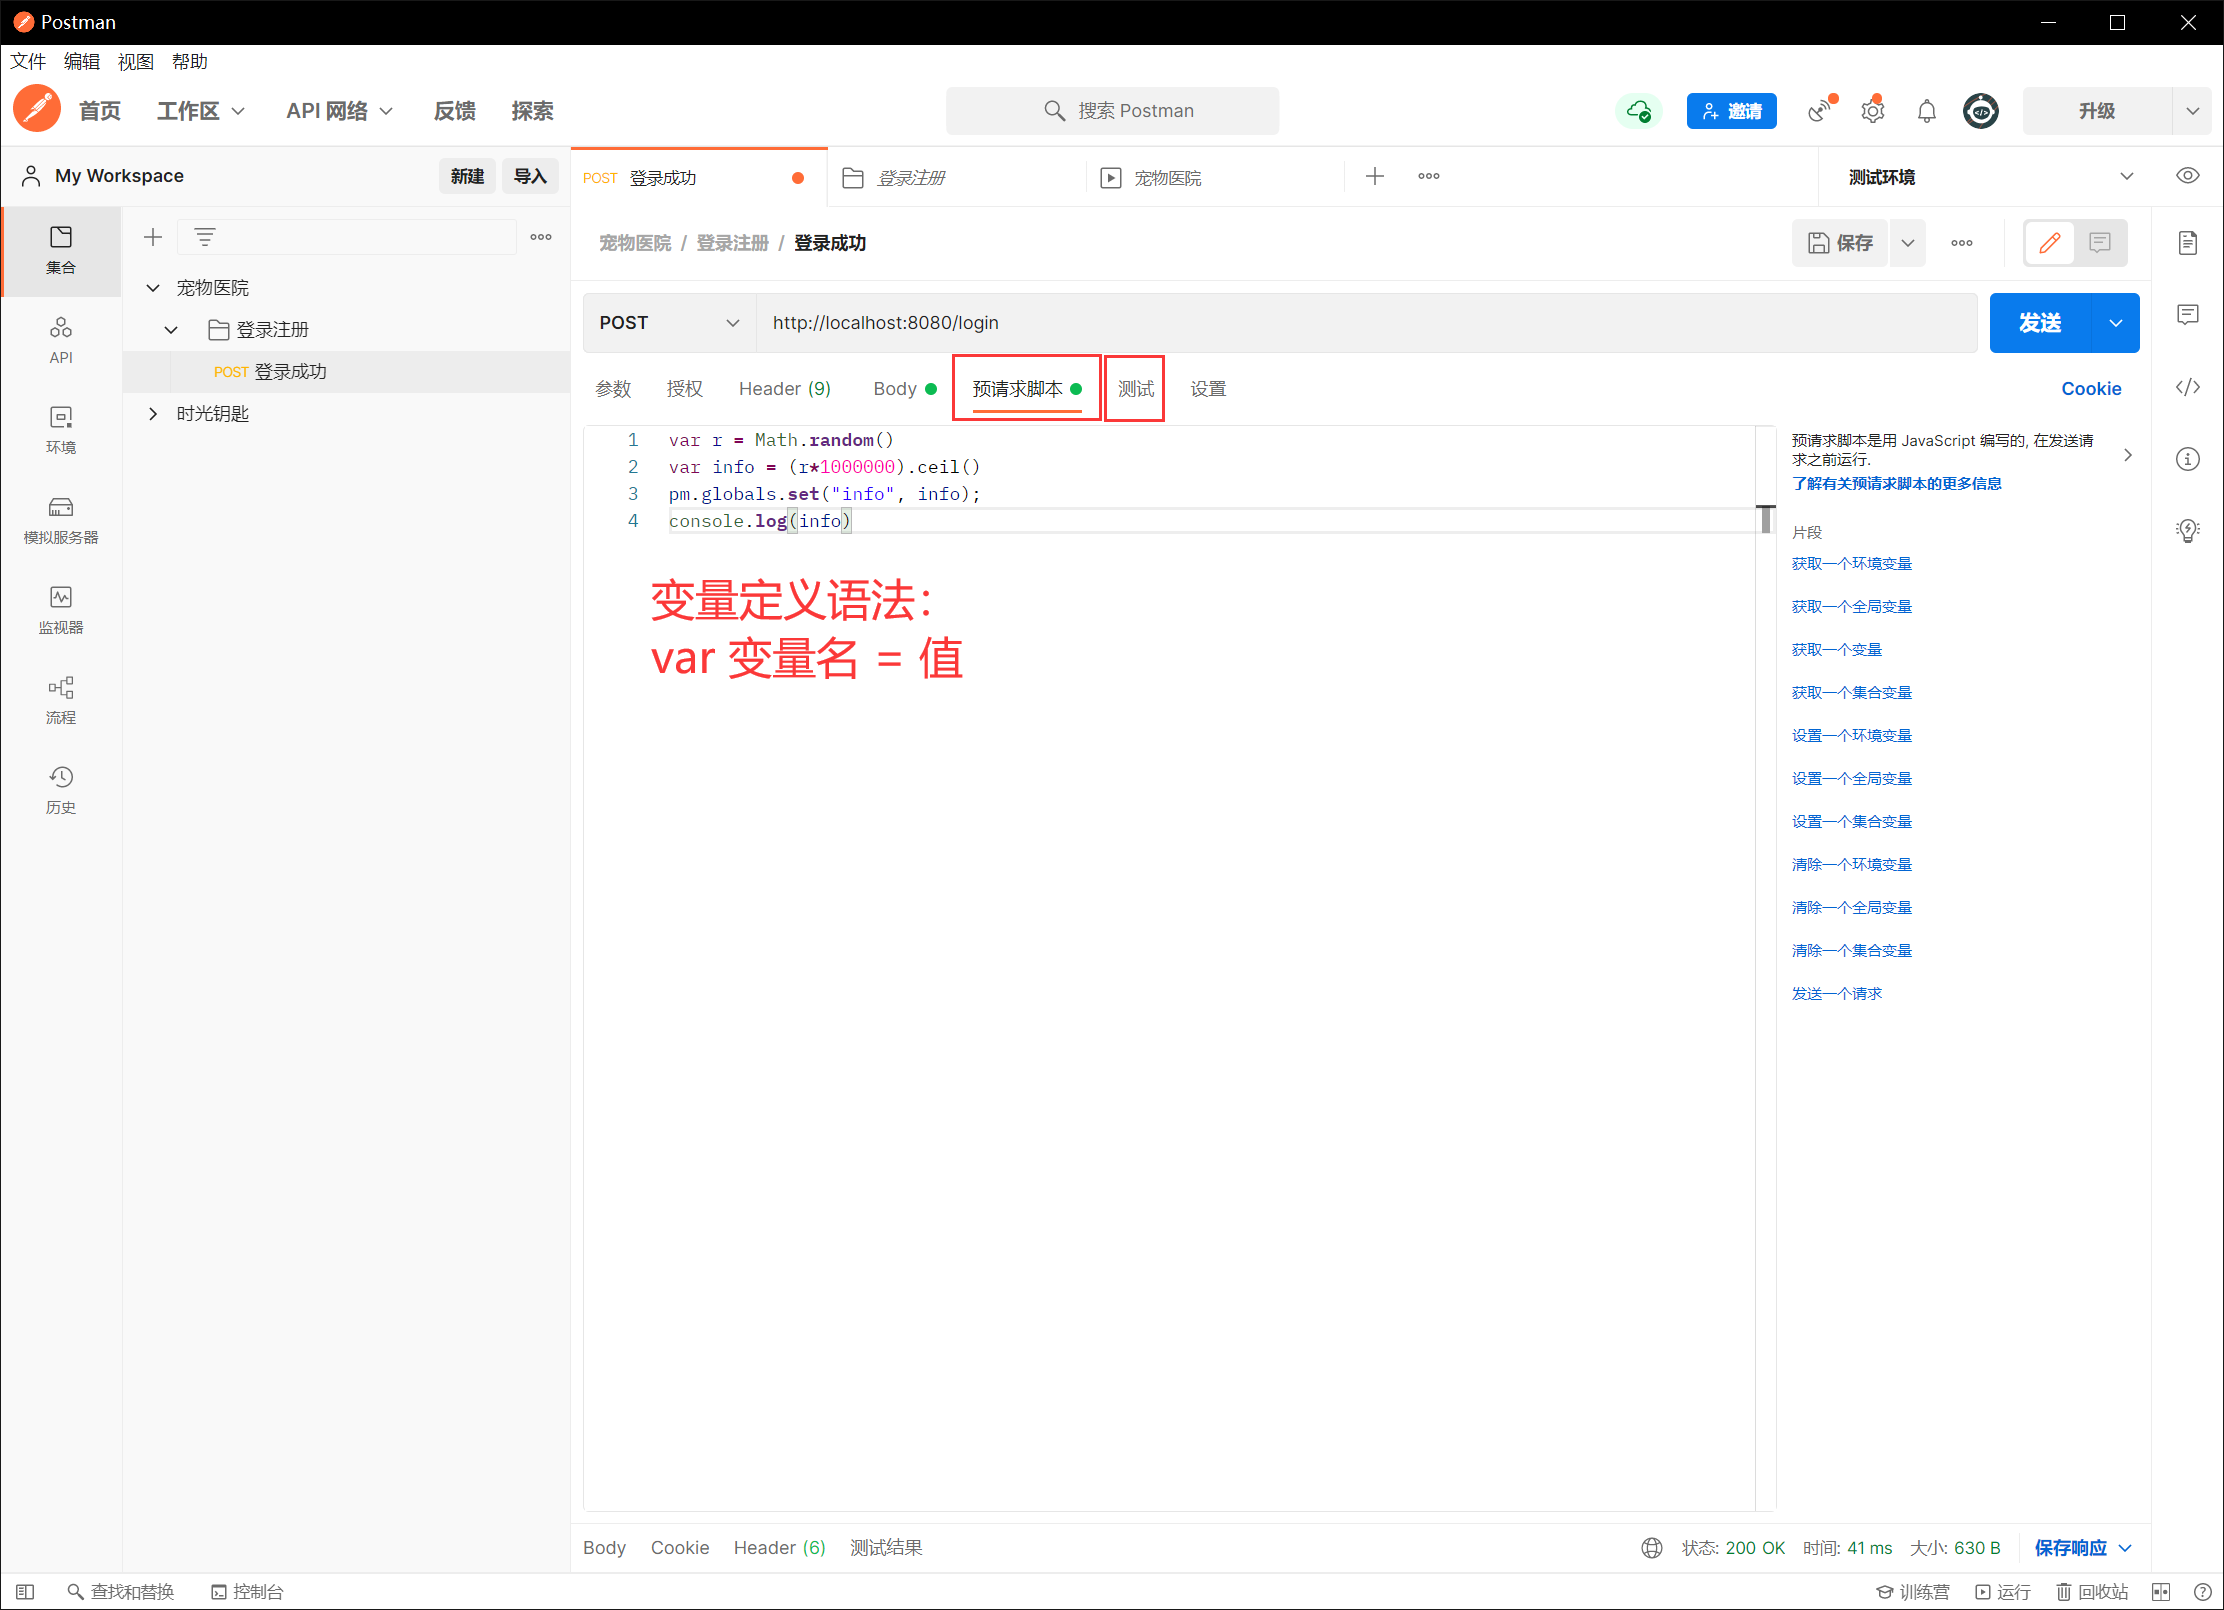
Task: Open the settings gear icon in header
Action: coord(1872,111)
